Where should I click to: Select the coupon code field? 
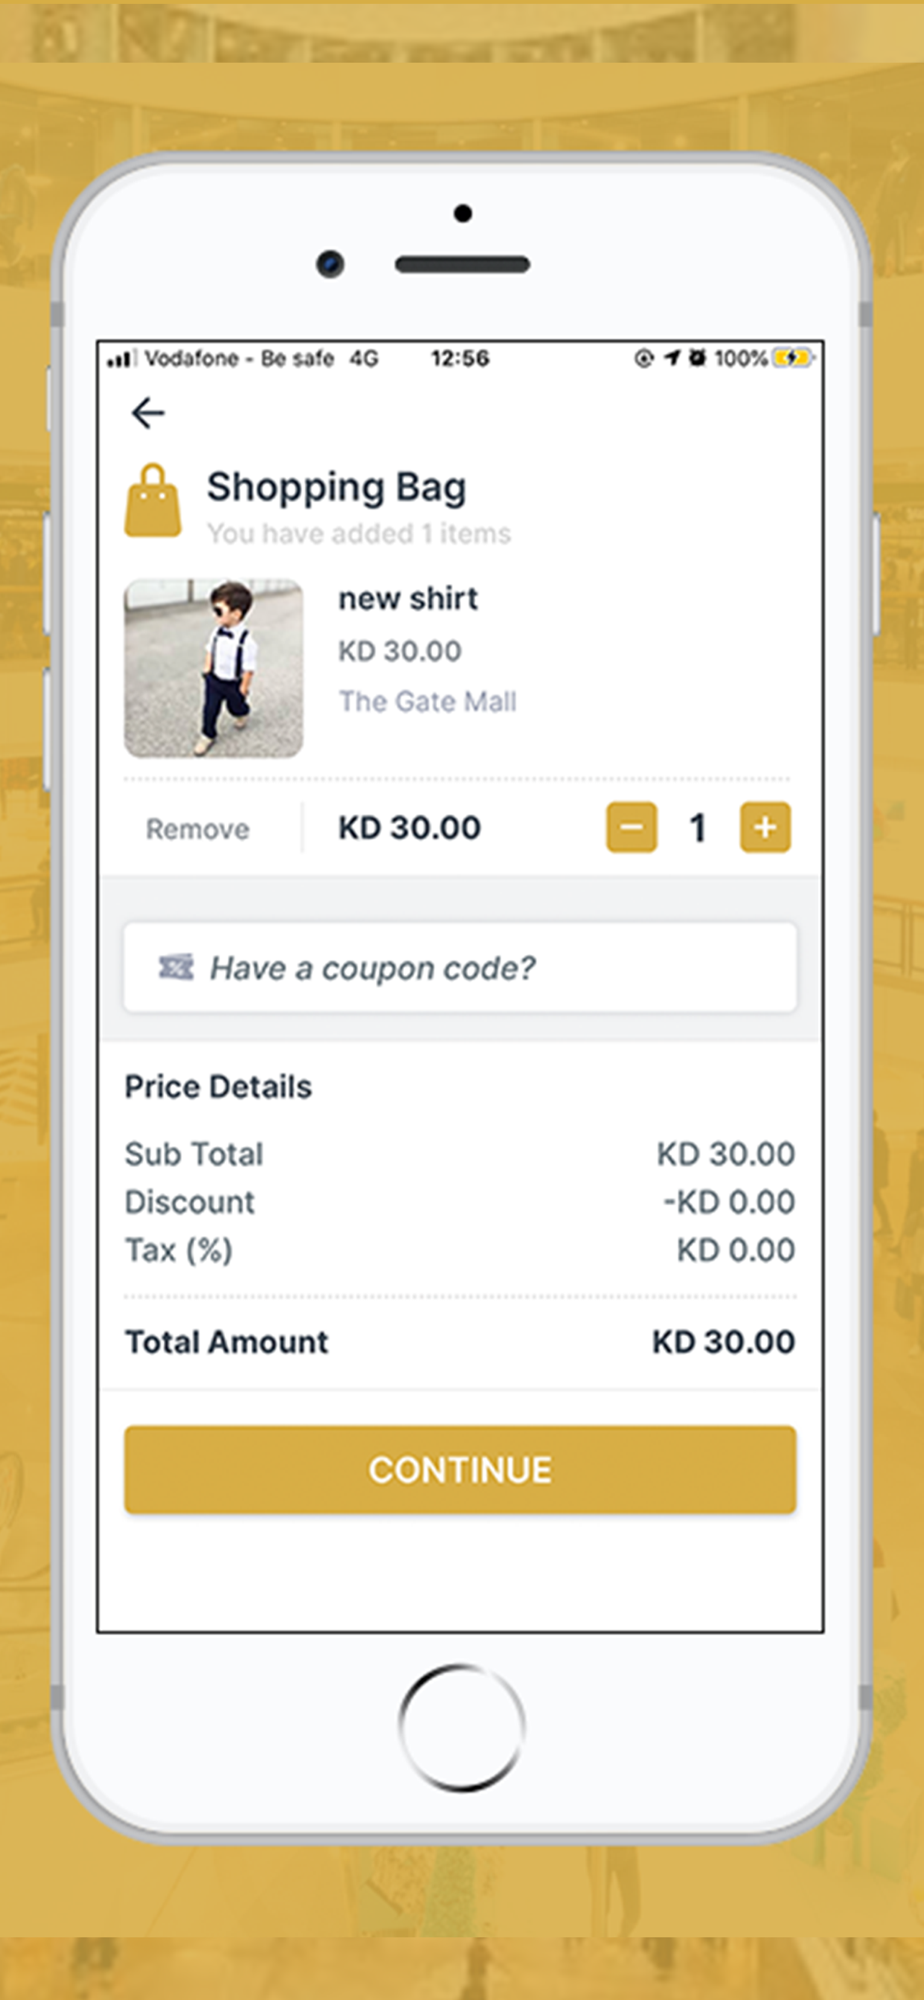(460, 967)
